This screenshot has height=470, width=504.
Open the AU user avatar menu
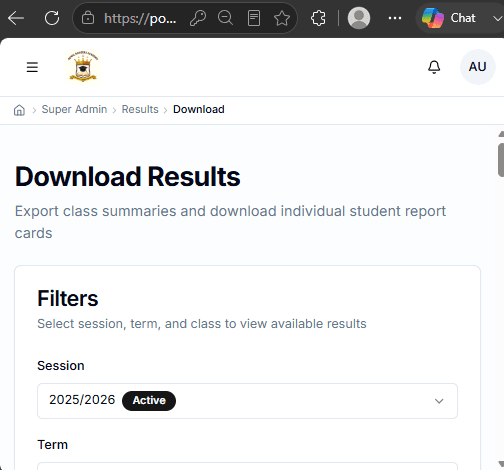pyautogui.click(x=477, y=67)
